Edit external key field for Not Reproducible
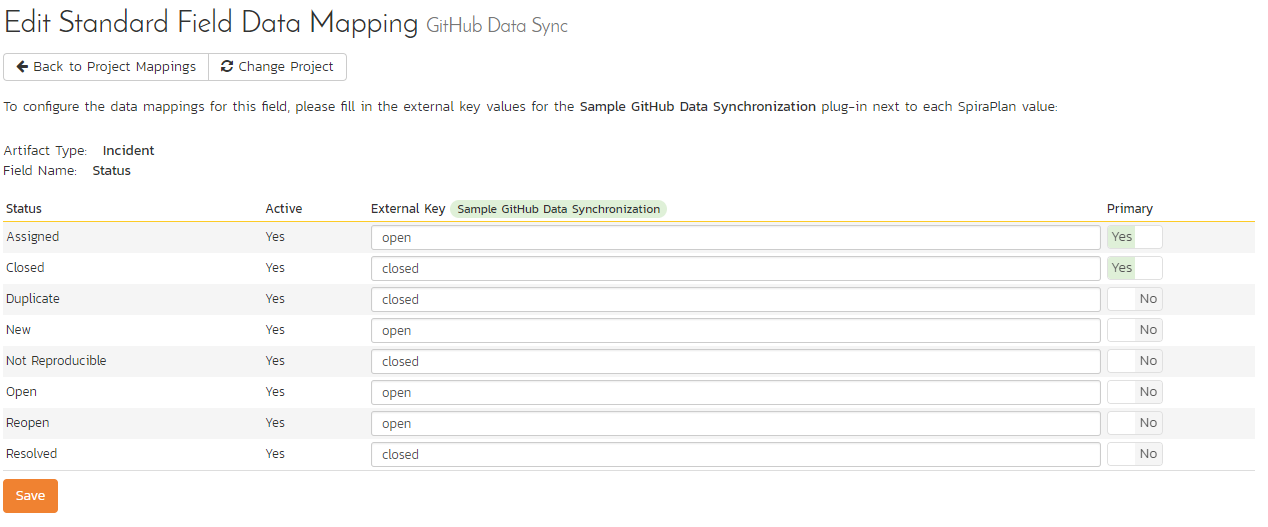1268x527 pixels. (x=736, y=361)
